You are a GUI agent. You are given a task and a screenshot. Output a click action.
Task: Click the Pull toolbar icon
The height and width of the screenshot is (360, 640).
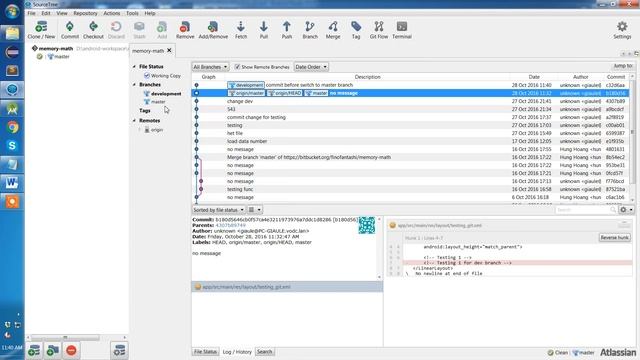(264, 30)
